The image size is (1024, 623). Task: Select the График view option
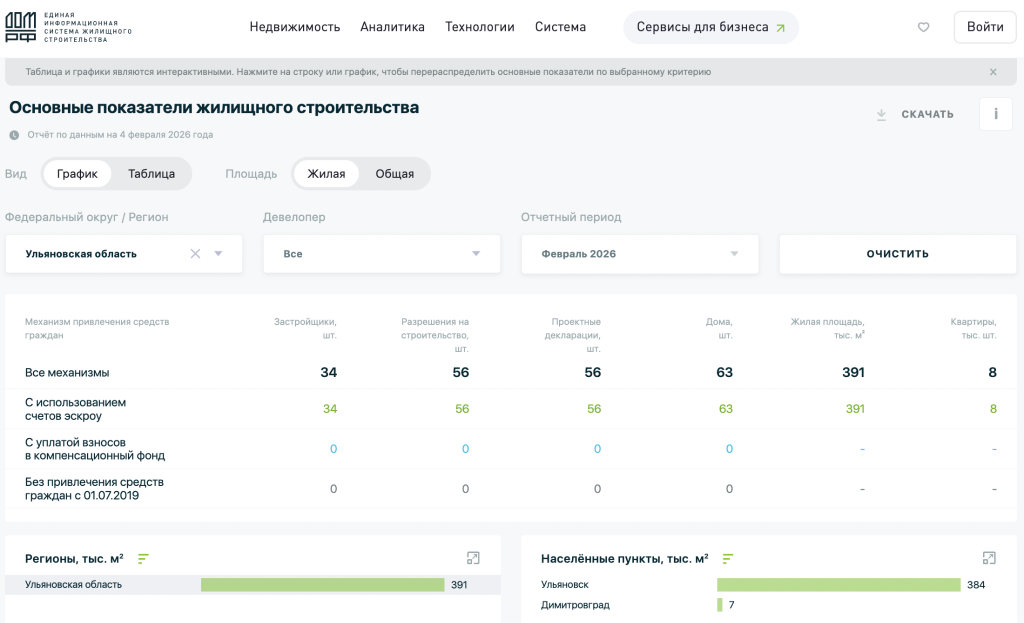pos(77,174)
